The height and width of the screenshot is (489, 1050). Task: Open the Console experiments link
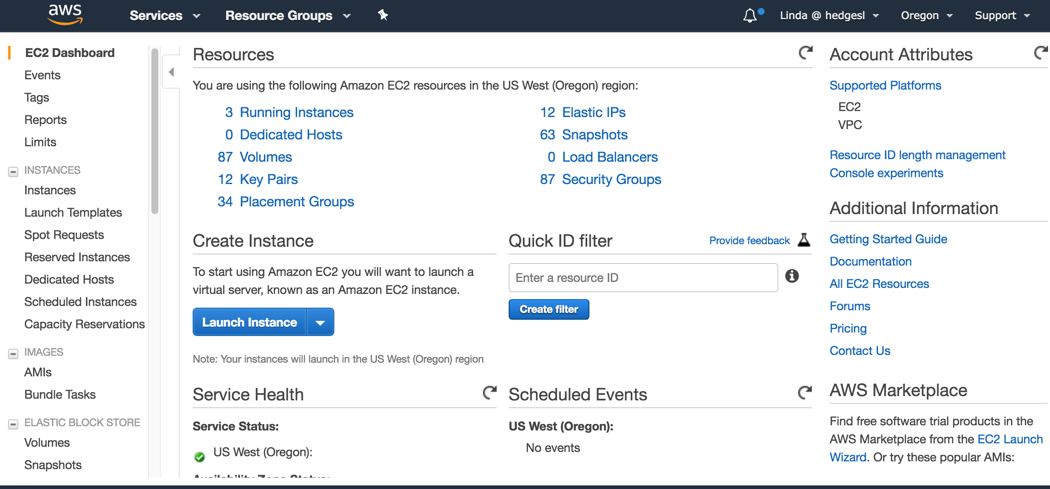tap(887, 173)
